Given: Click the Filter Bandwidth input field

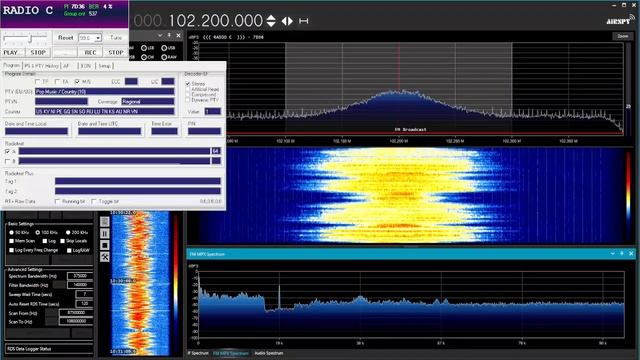Looking at the screenshot, I should [80, 285].
